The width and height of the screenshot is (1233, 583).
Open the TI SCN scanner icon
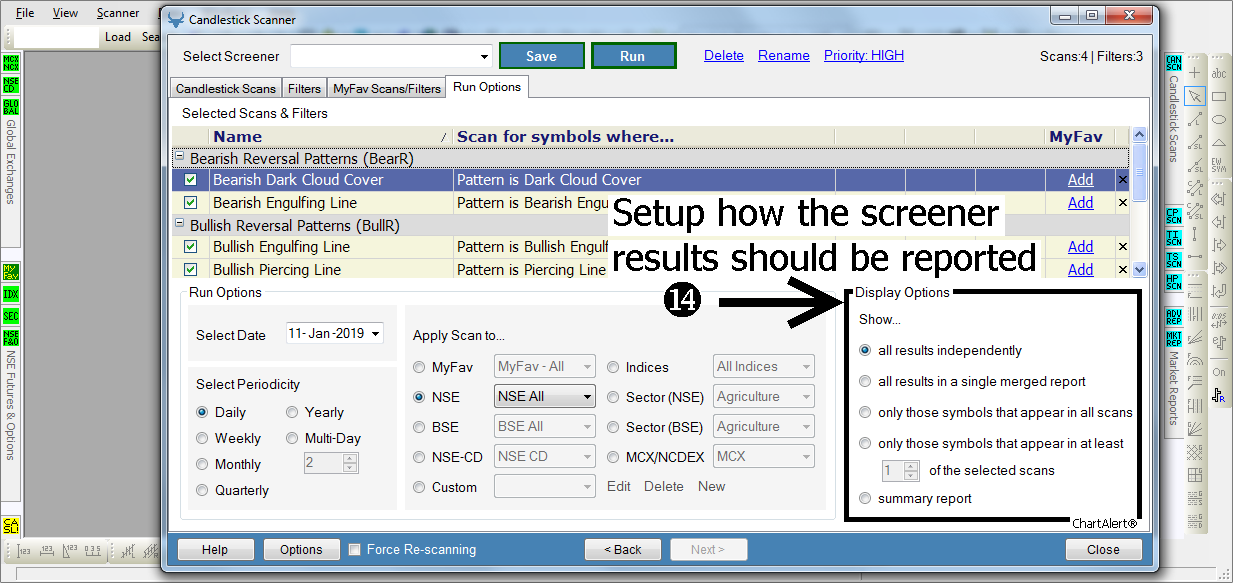click(1174, 238)
